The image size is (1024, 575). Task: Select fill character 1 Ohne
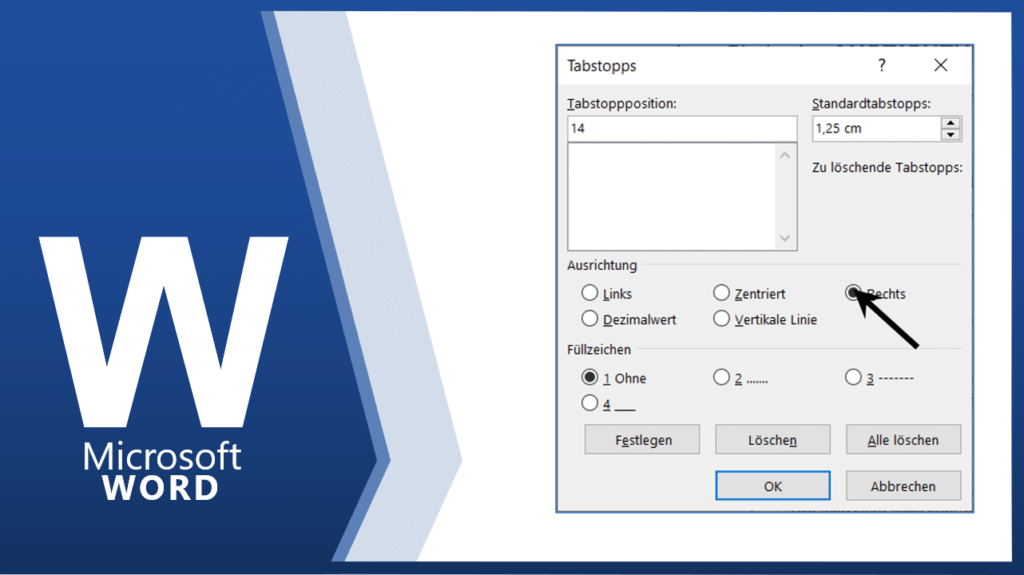[589, 378]
